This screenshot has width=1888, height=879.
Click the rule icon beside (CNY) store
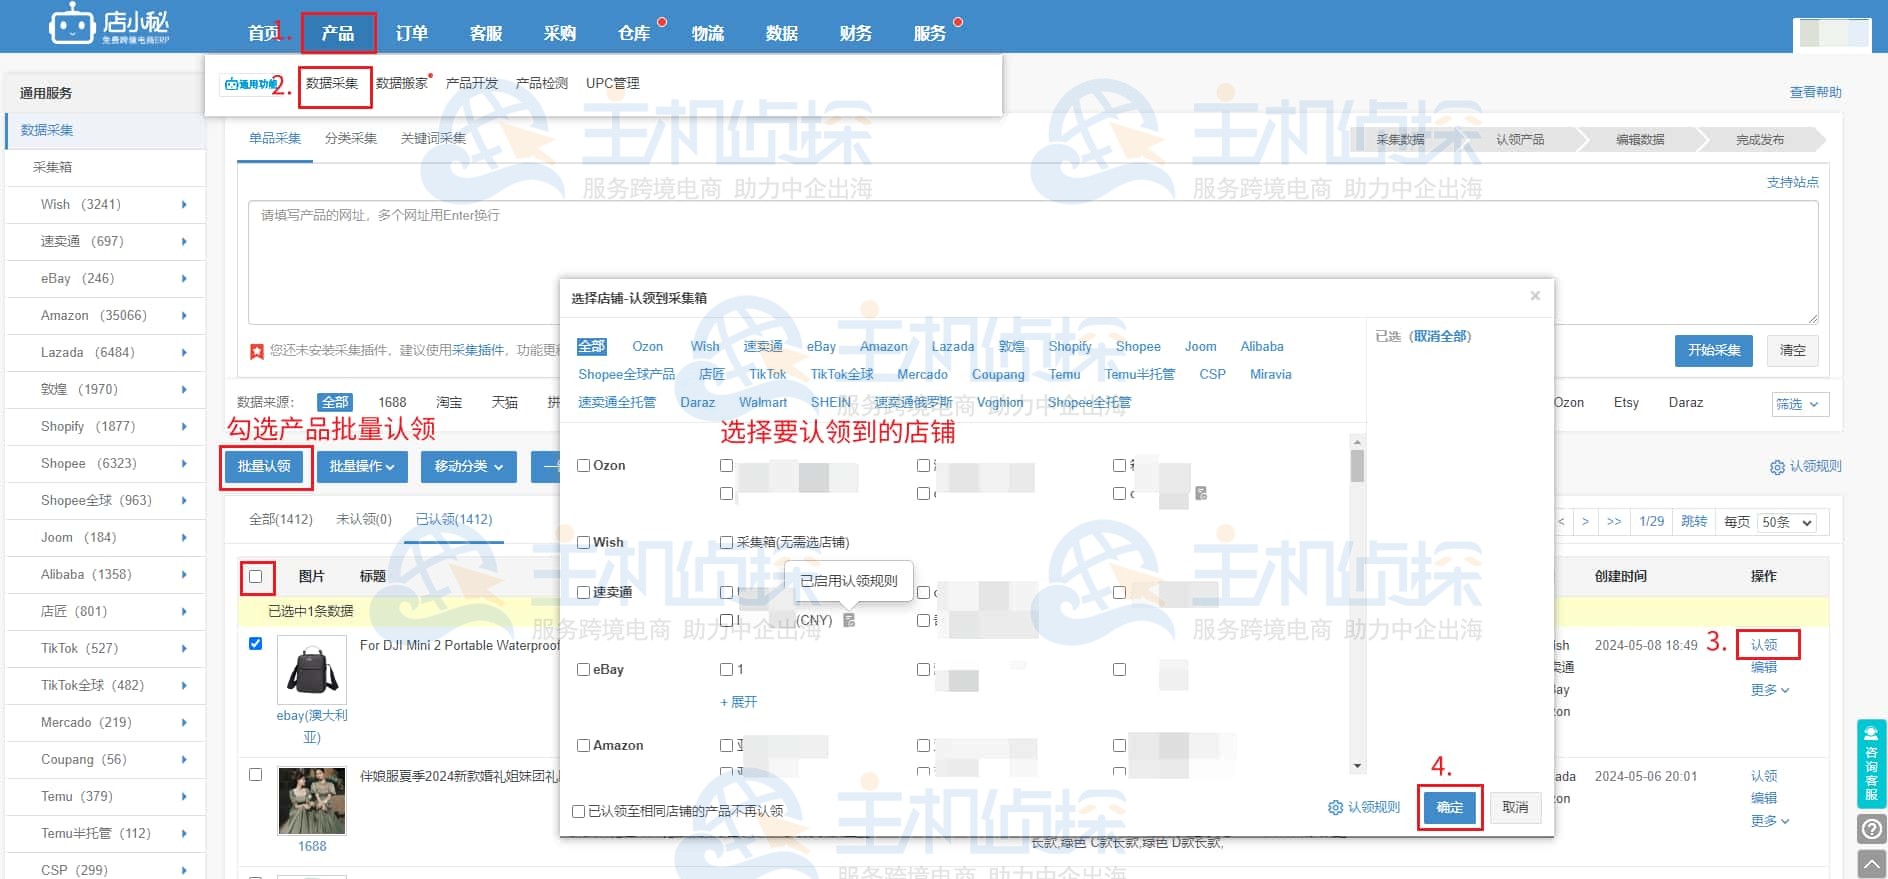pos(849,620)
